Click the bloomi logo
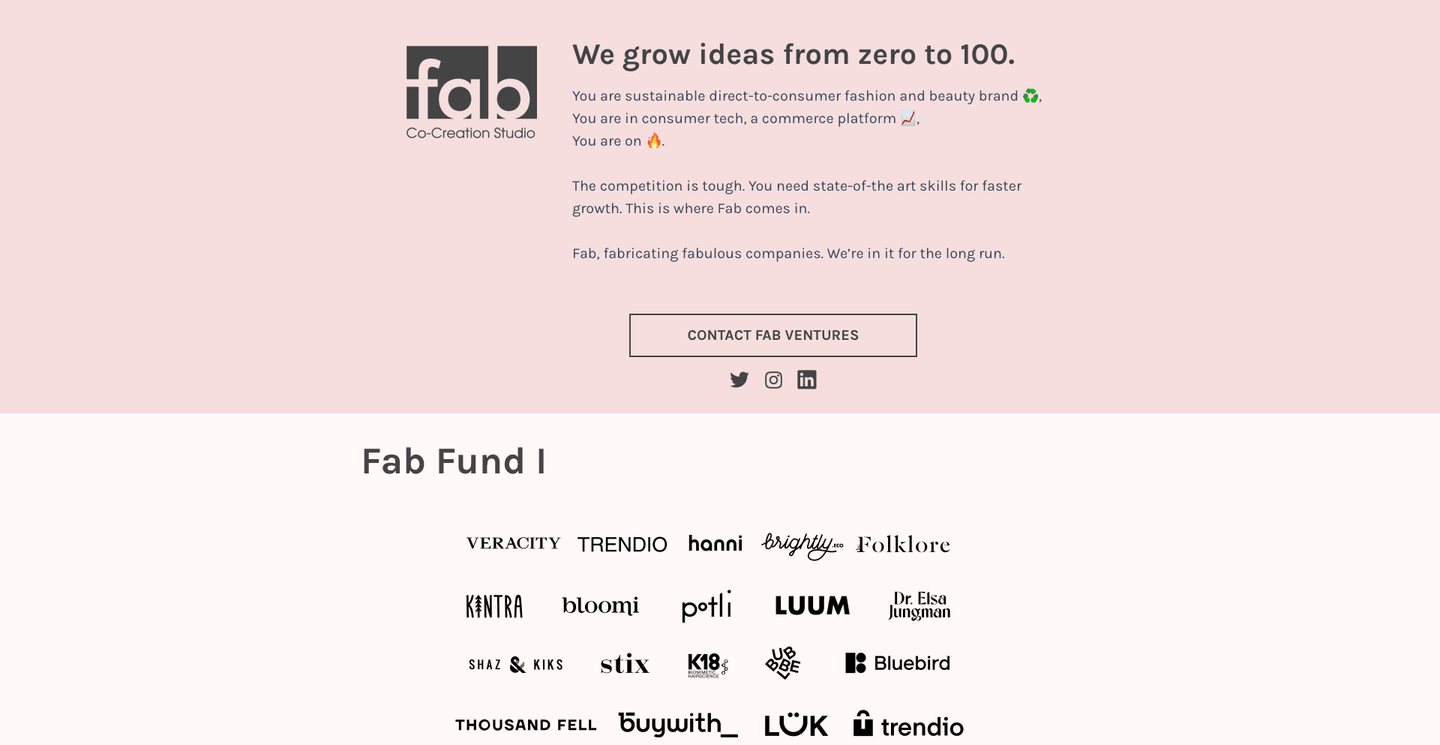Image resolution: width=1440 pixels, height=745 pixels. click(600, 605)
